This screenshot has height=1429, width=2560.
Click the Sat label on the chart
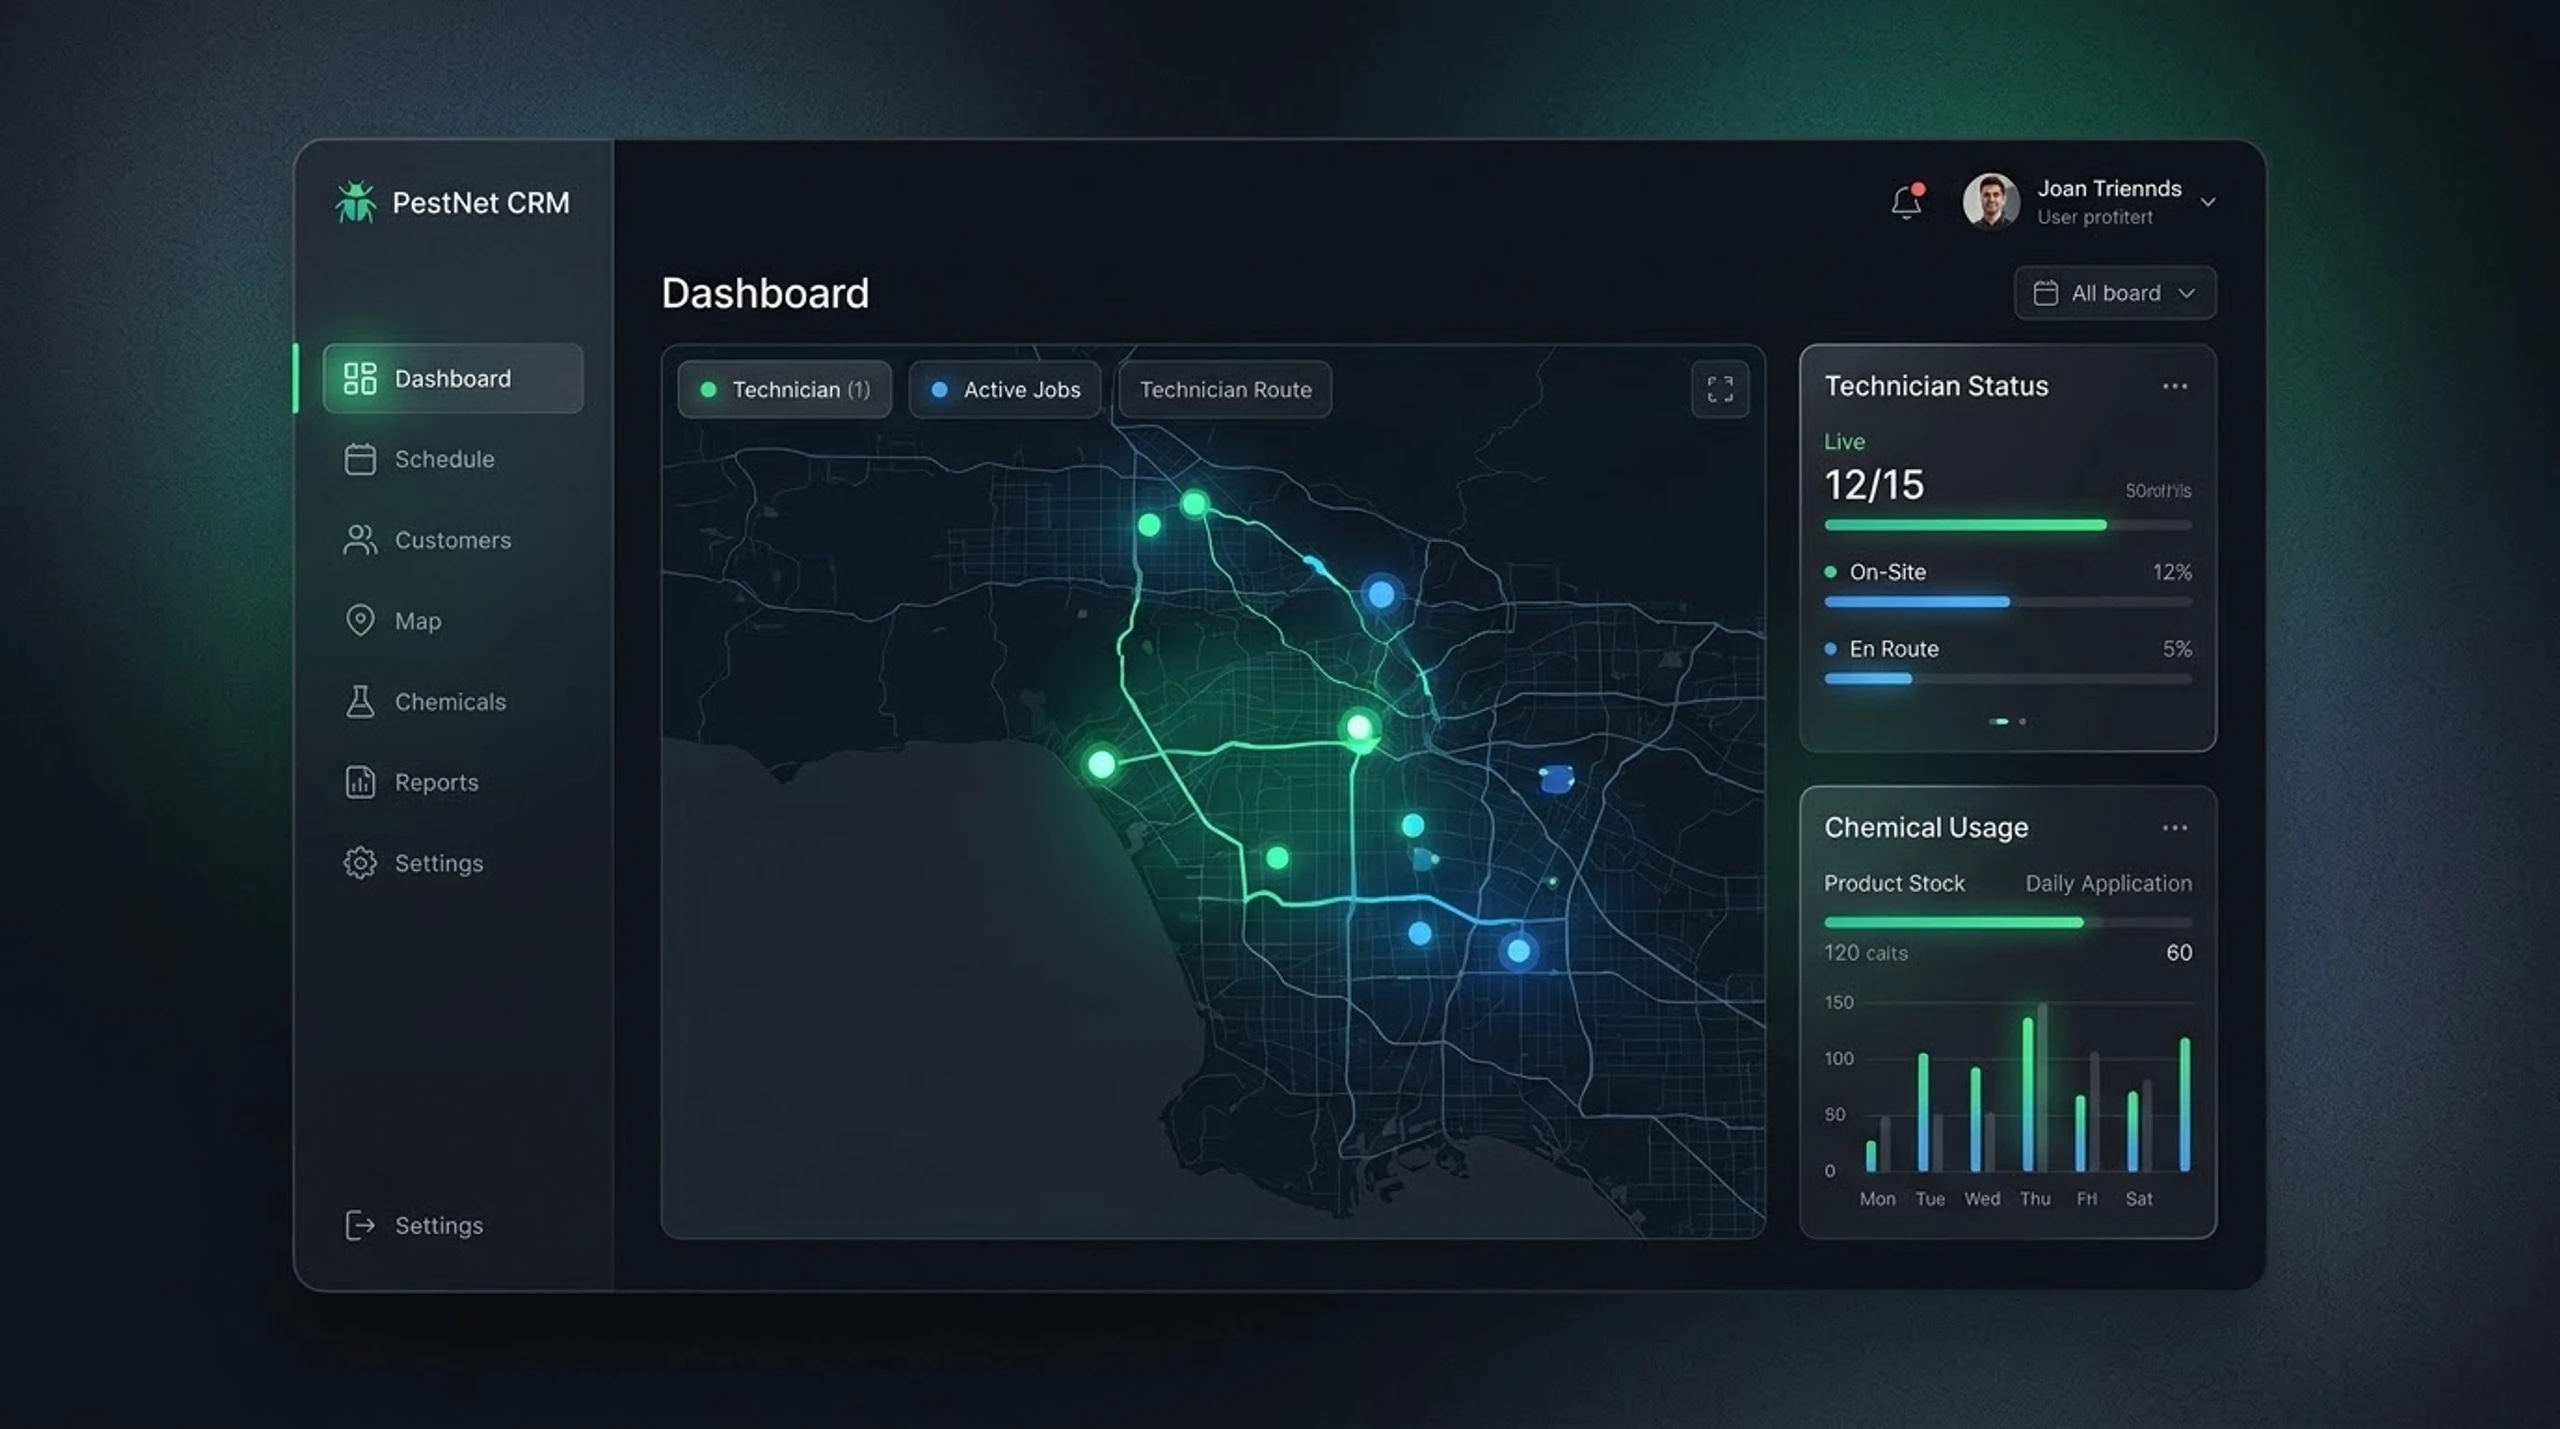pos(2139,1199)
